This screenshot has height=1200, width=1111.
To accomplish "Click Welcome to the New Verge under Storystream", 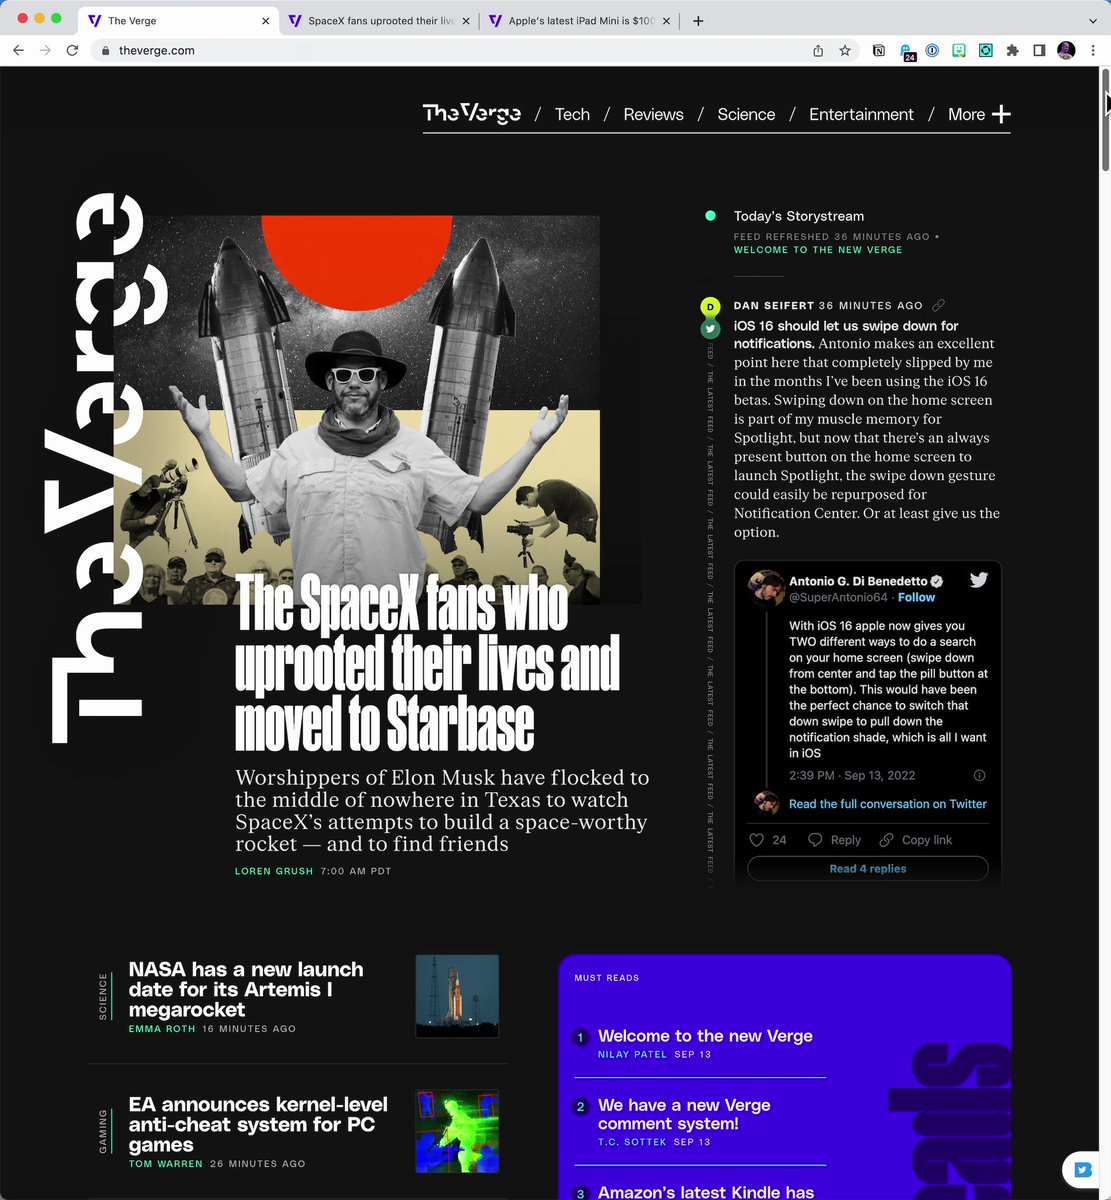I will click(818, 250).
